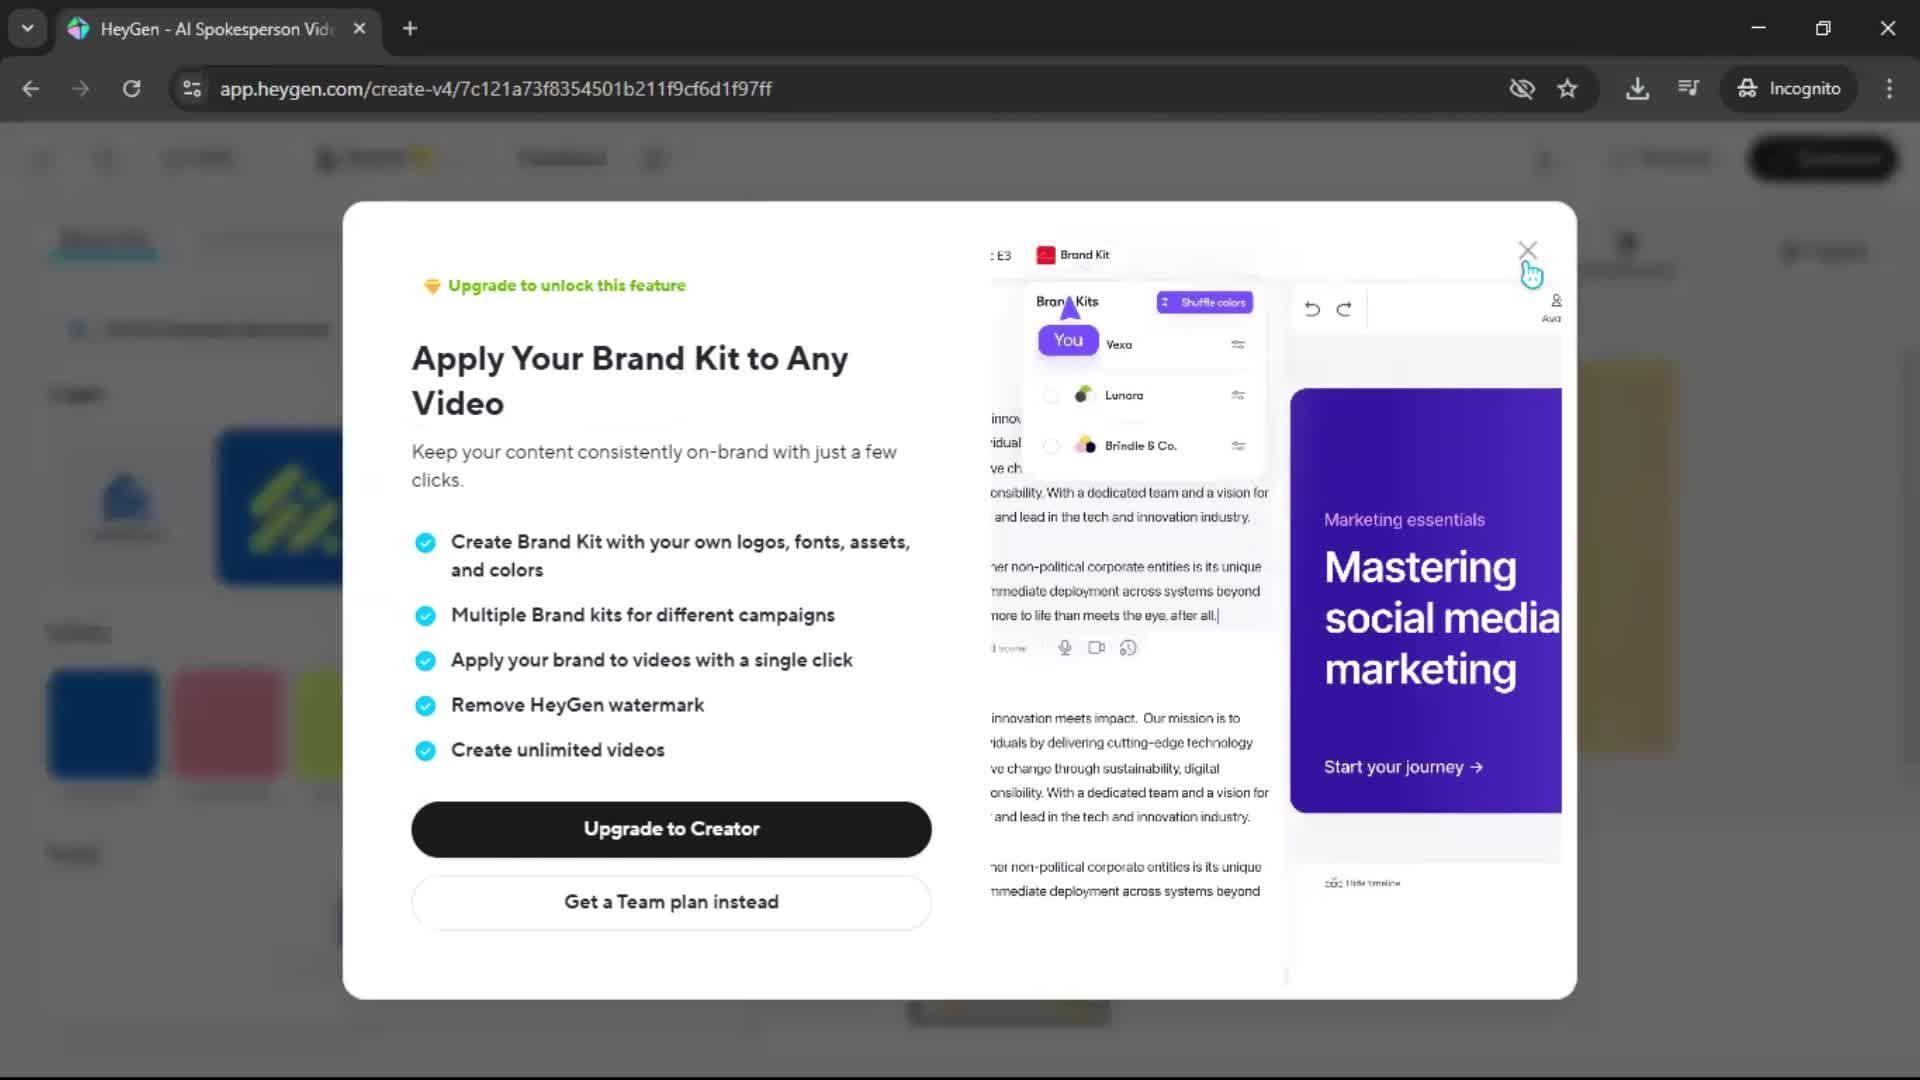This screenshot has height=1080, width=1920.
Task: Click the Shuffle colors button in preview
Action: 1204,302
